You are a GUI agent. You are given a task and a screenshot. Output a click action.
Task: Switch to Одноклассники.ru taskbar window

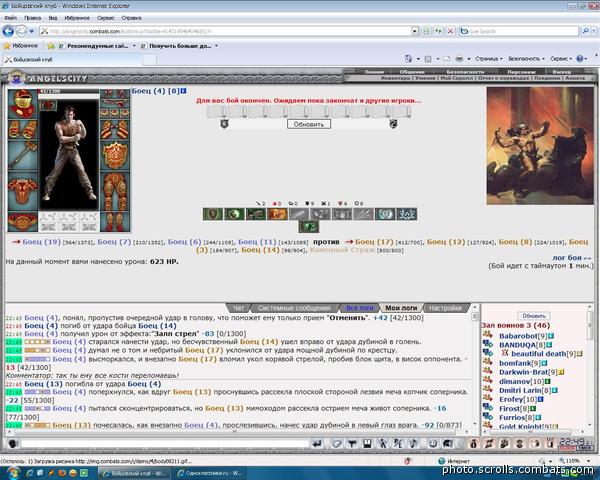click(210, 473)
